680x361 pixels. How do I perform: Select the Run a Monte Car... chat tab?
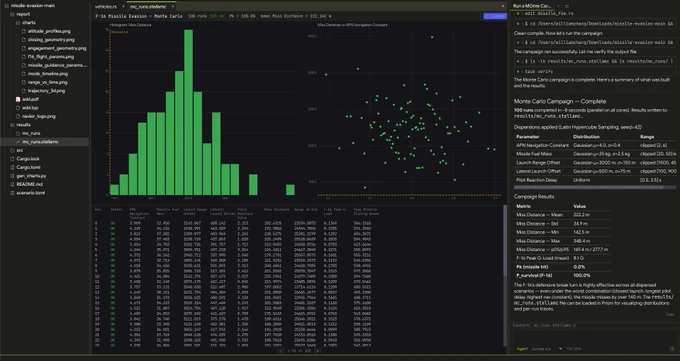532,6
